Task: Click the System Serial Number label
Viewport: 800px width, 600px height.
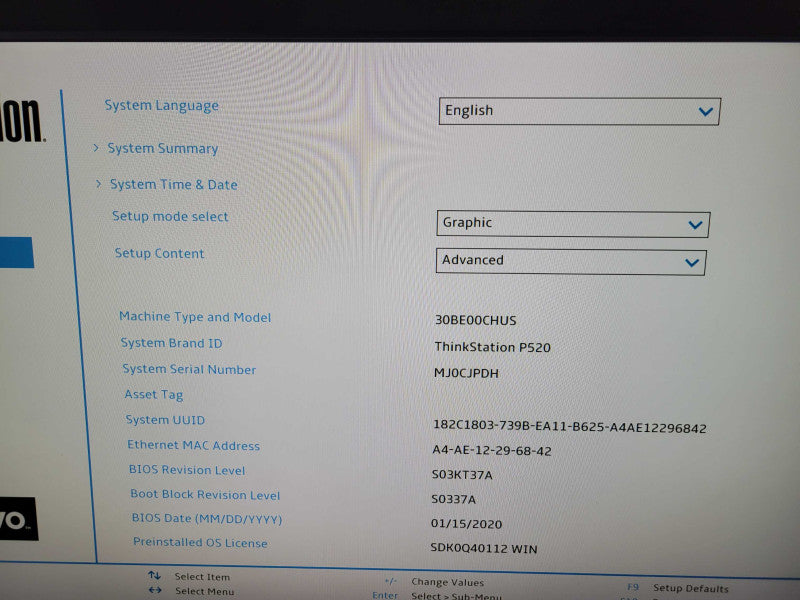Action: [189, 369]
